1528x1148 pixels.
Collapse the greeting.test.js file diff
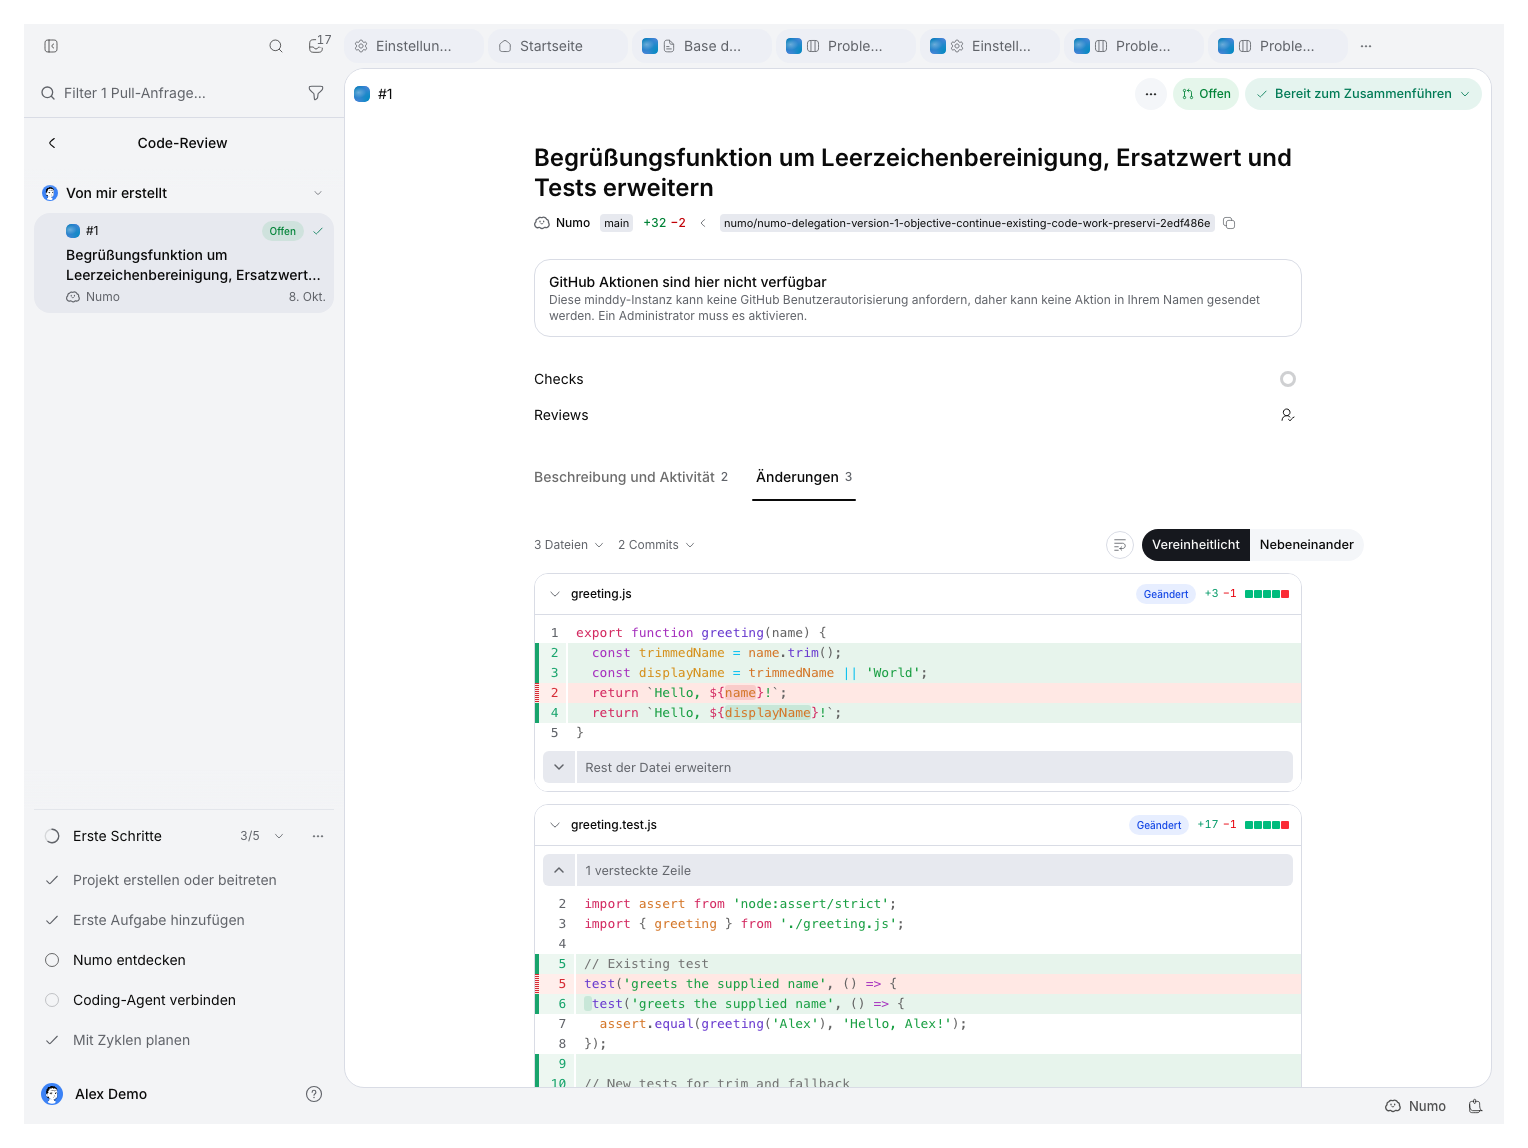point(555,825)
